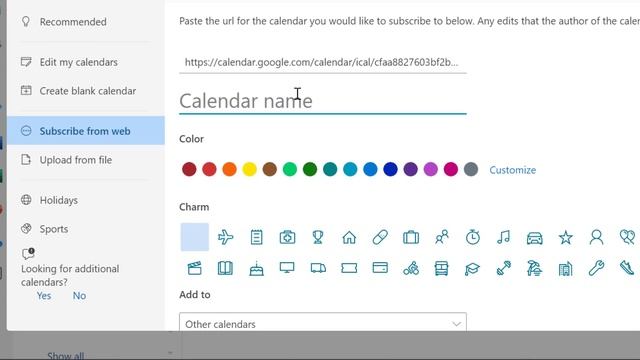Pick the orange color swatch
Screen dimensions: 640x360
[229, 169]
